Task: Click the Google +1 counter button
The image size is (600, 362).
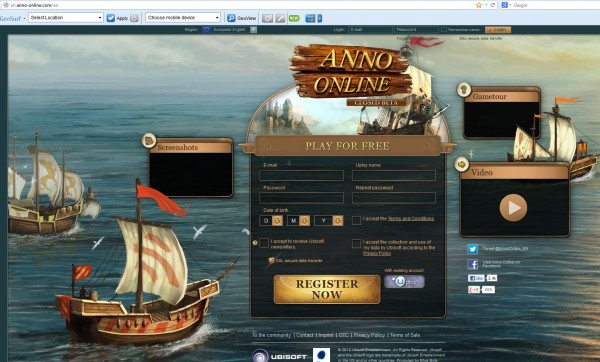Action: click(x=481, y=290)
